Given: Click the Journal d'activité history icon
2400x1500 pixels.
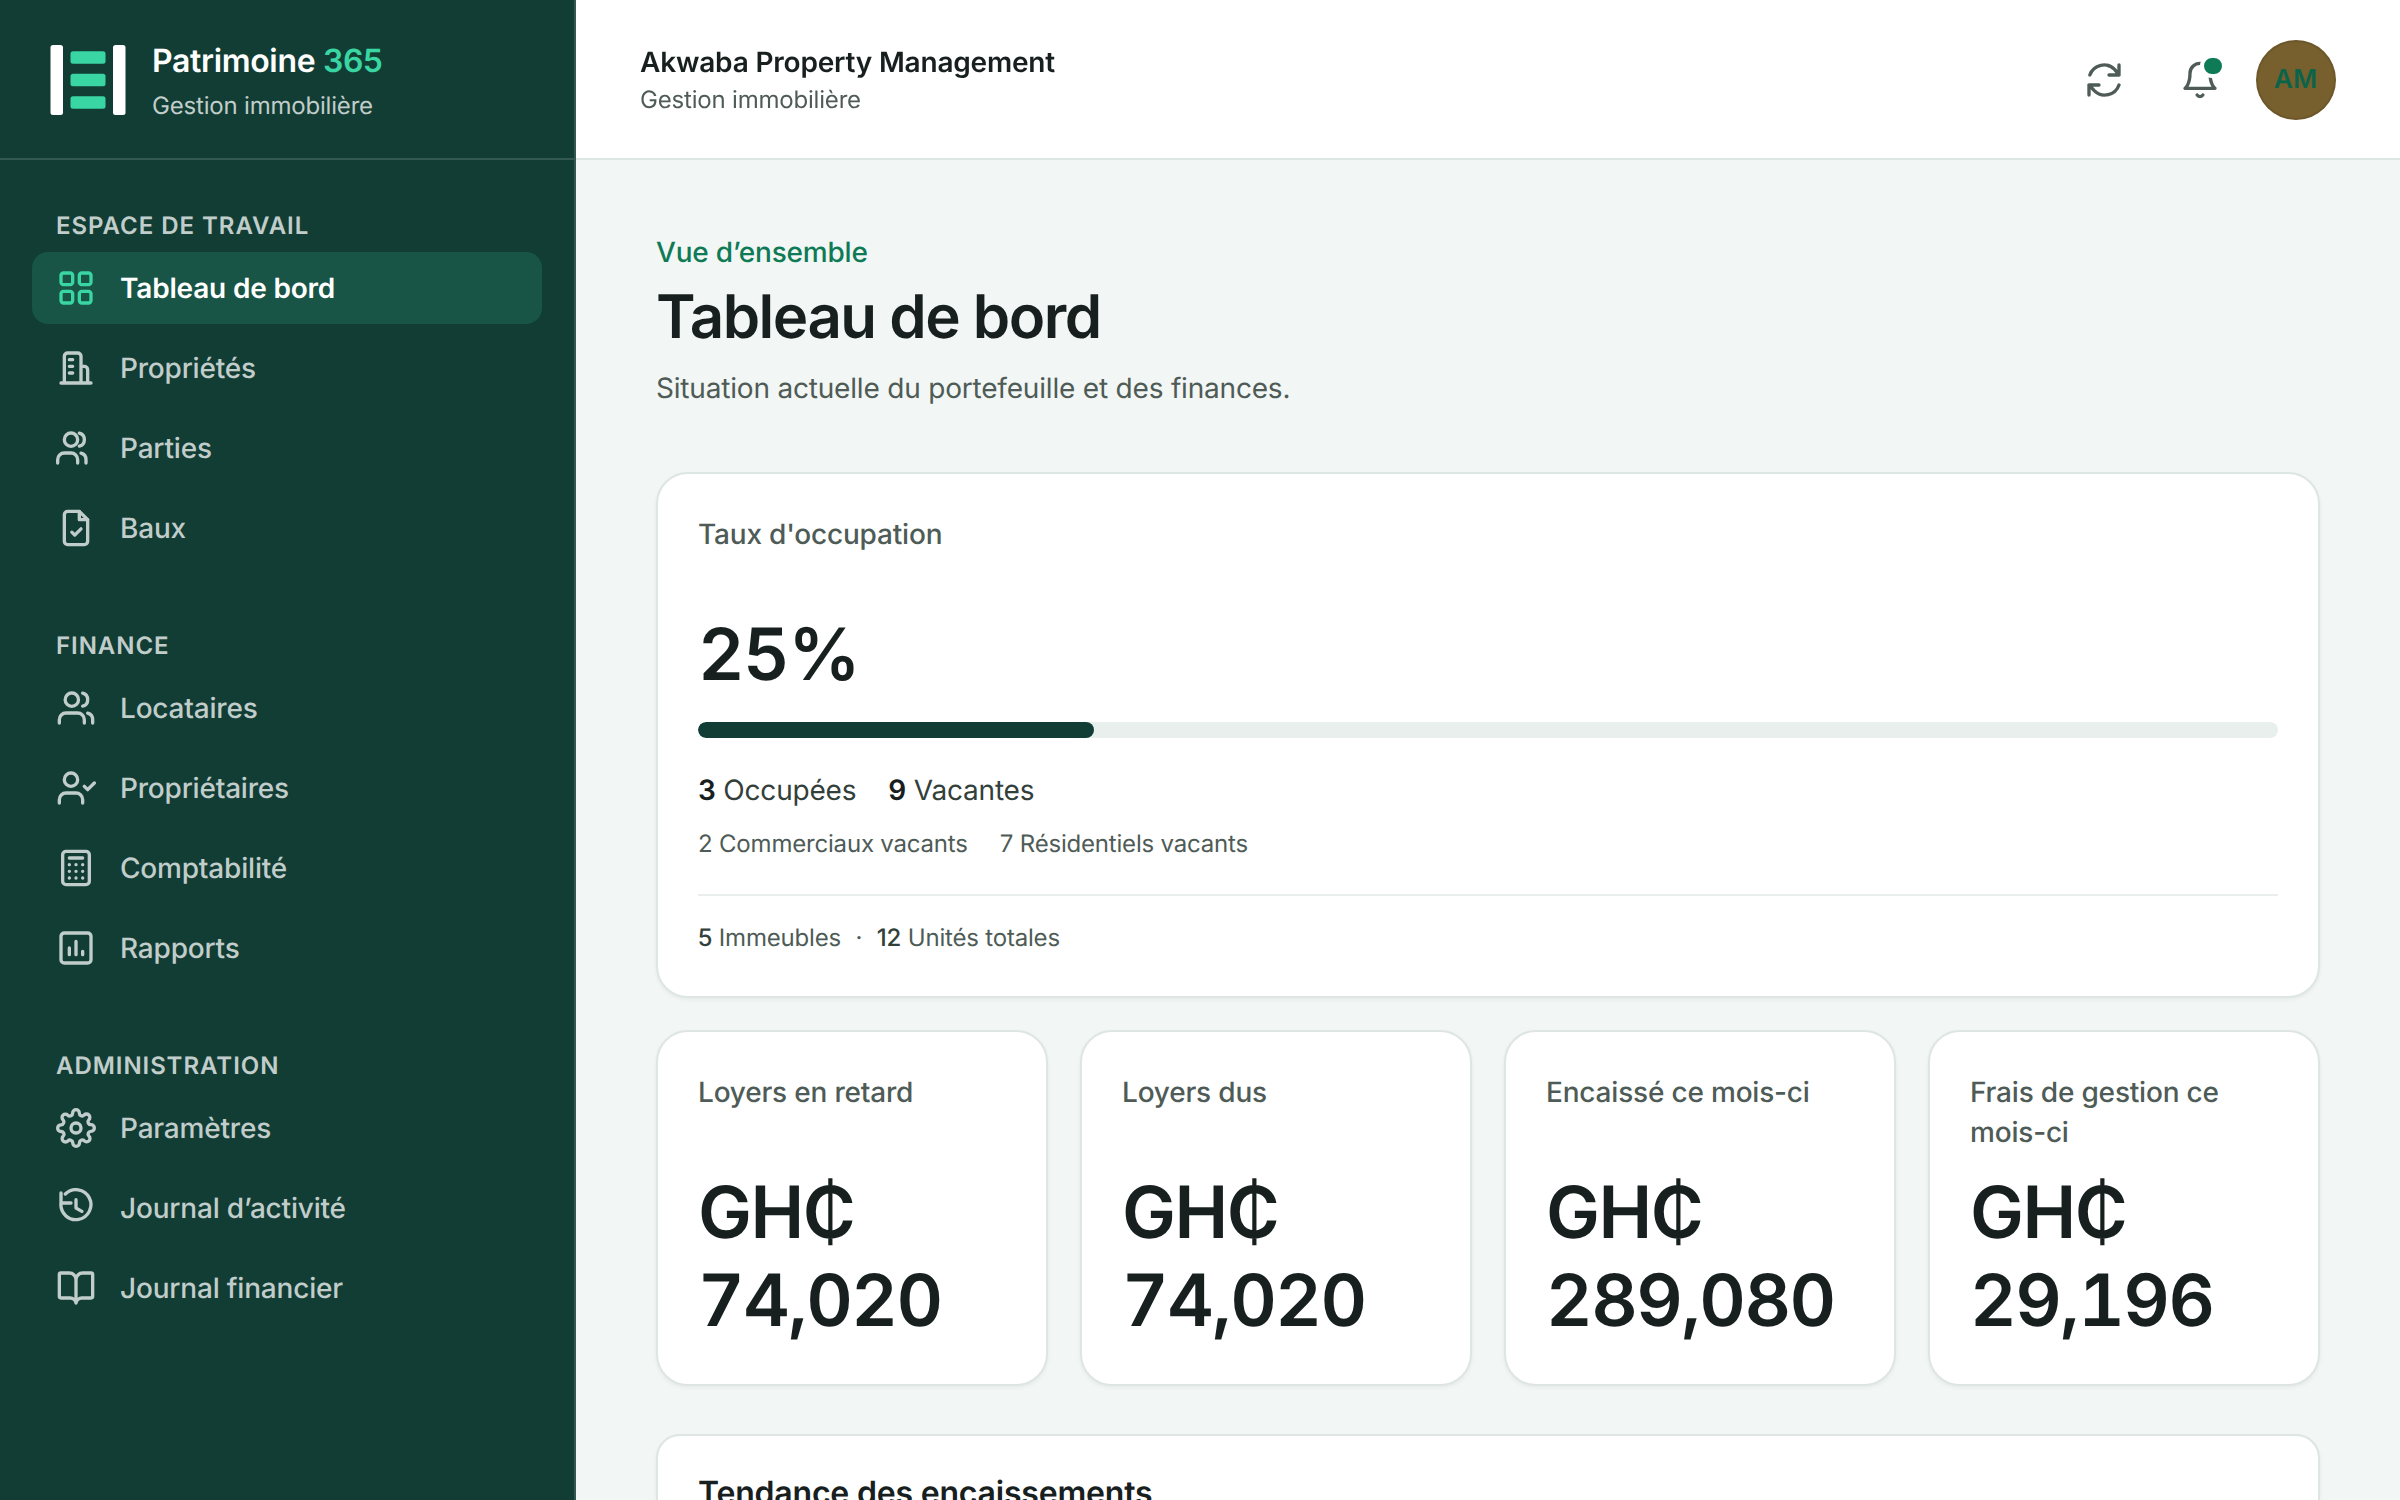Looking at the screenshot, I should coord(76,1206).
